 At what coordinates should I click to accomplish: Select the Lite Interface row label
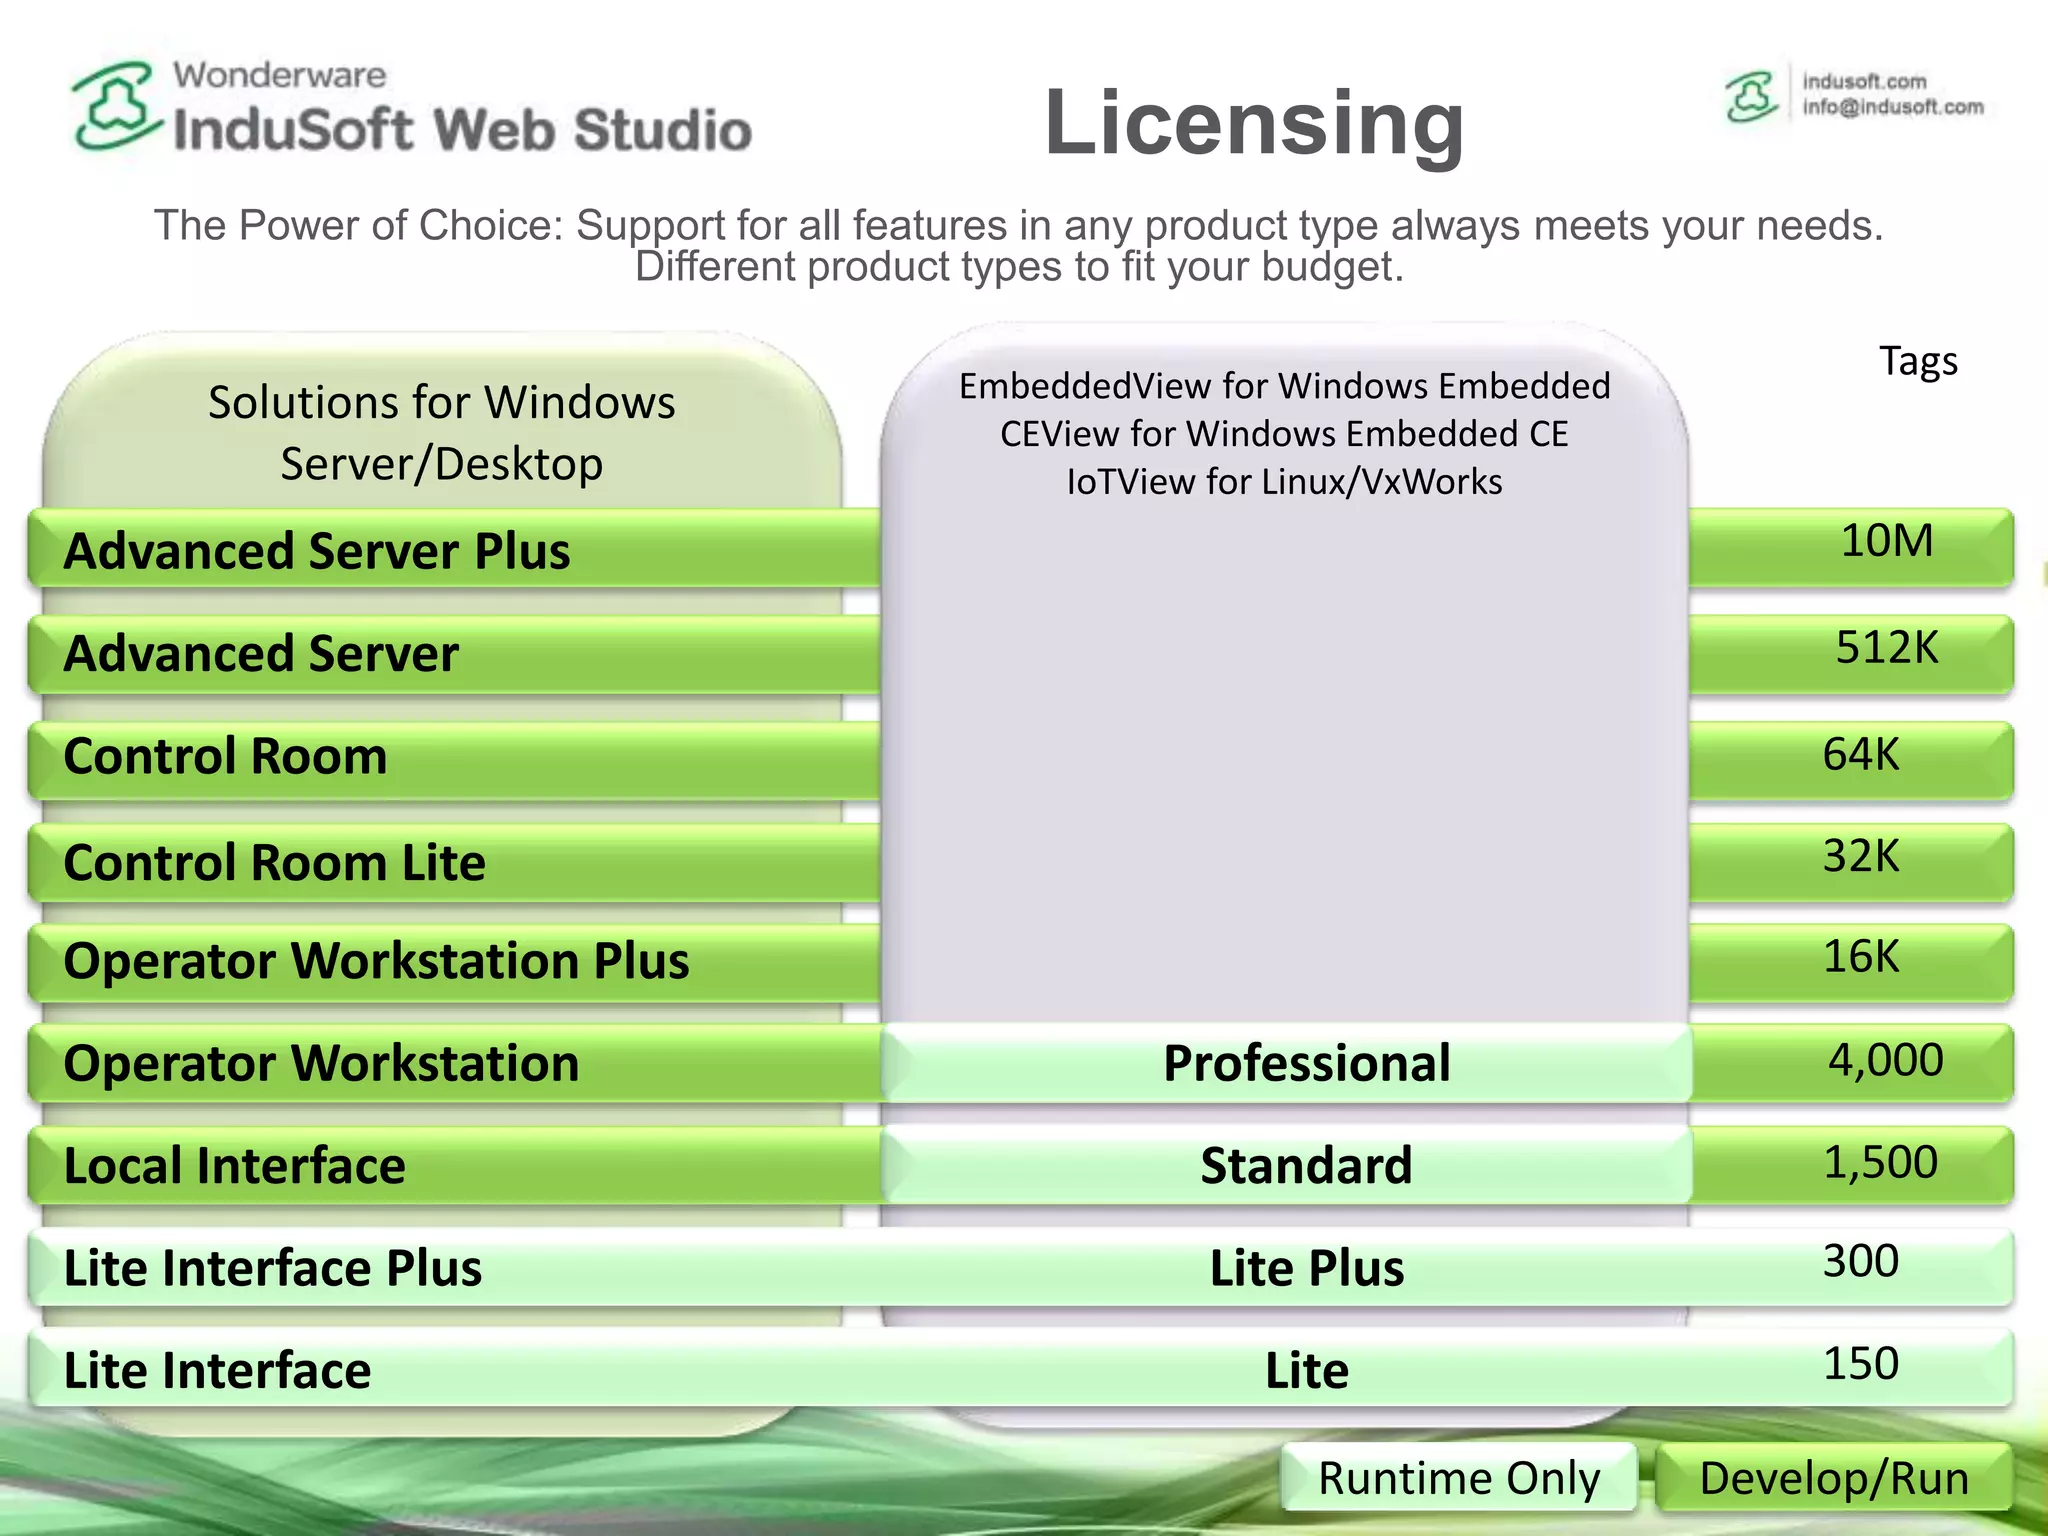[x=217, y=1370]
